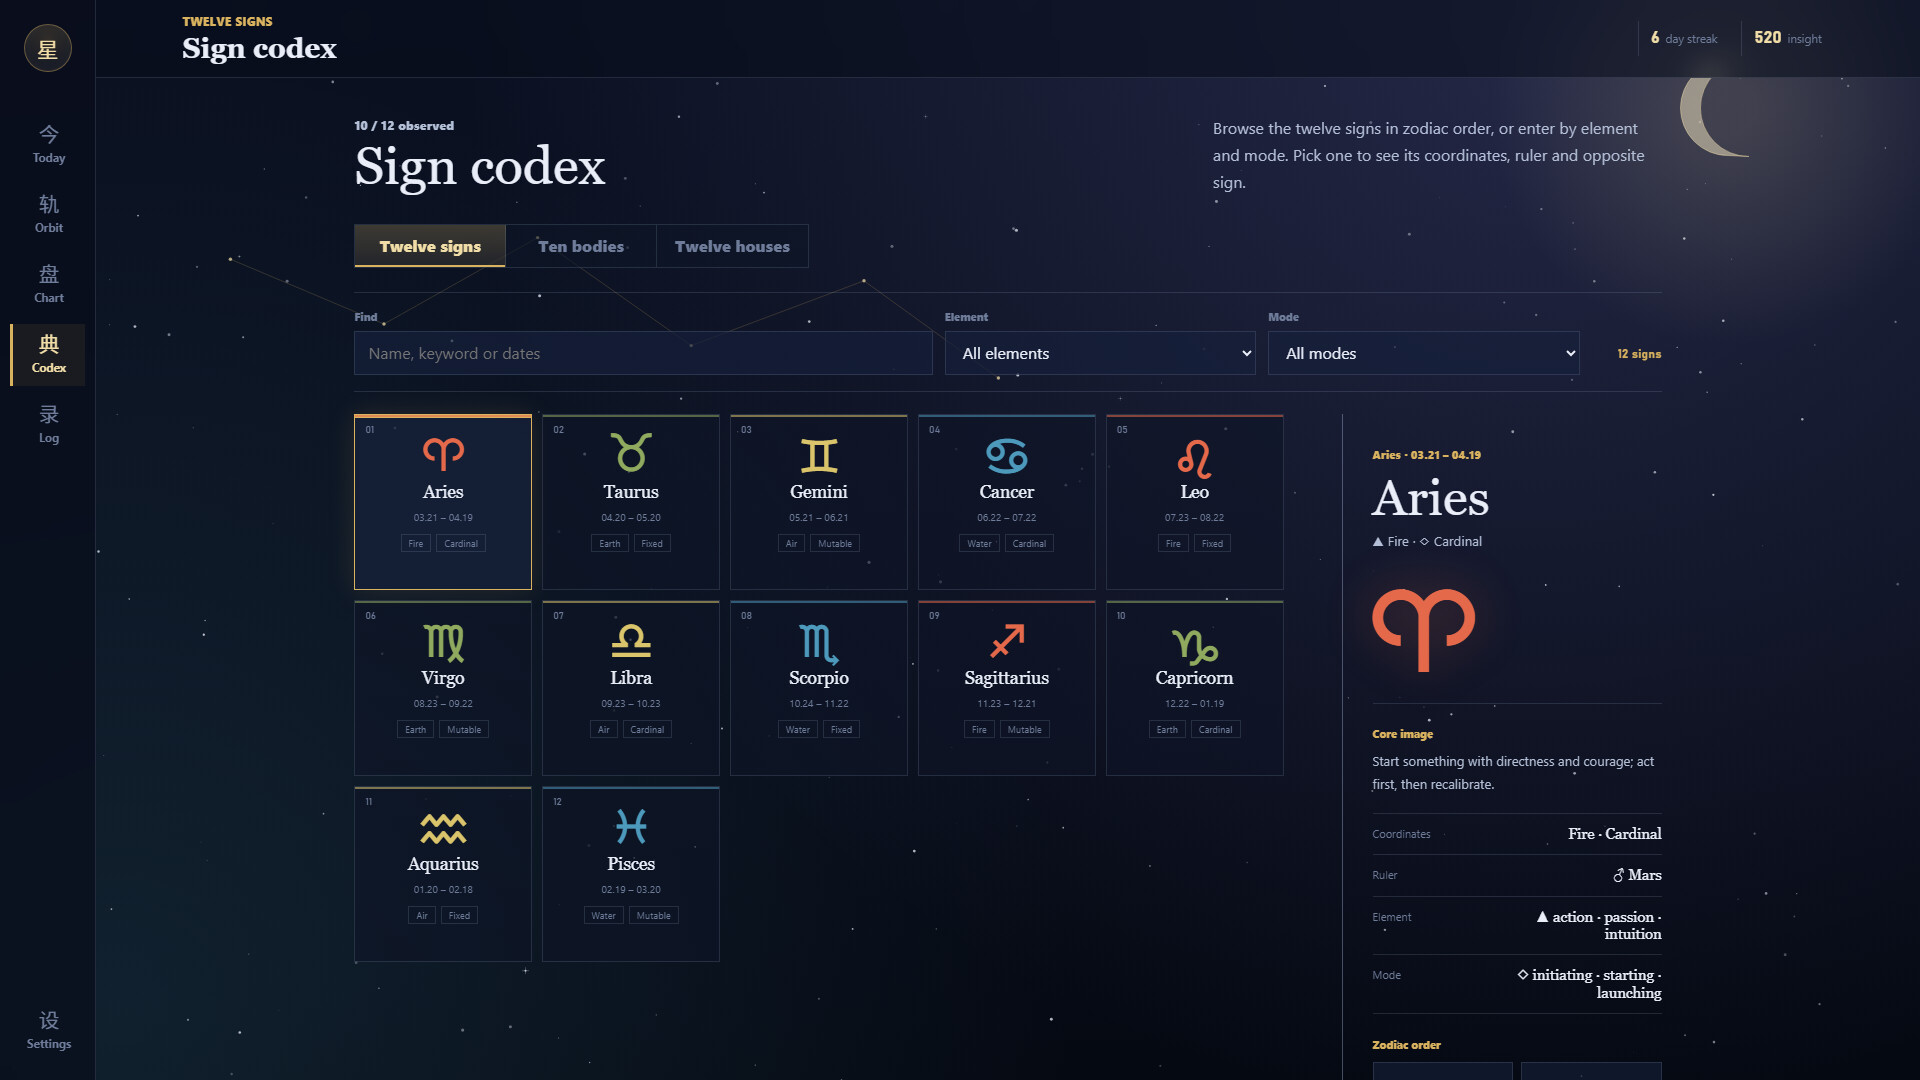Open the Today sidebar icon
This screenshot has width=1920, height=1080.
point(48,144)
